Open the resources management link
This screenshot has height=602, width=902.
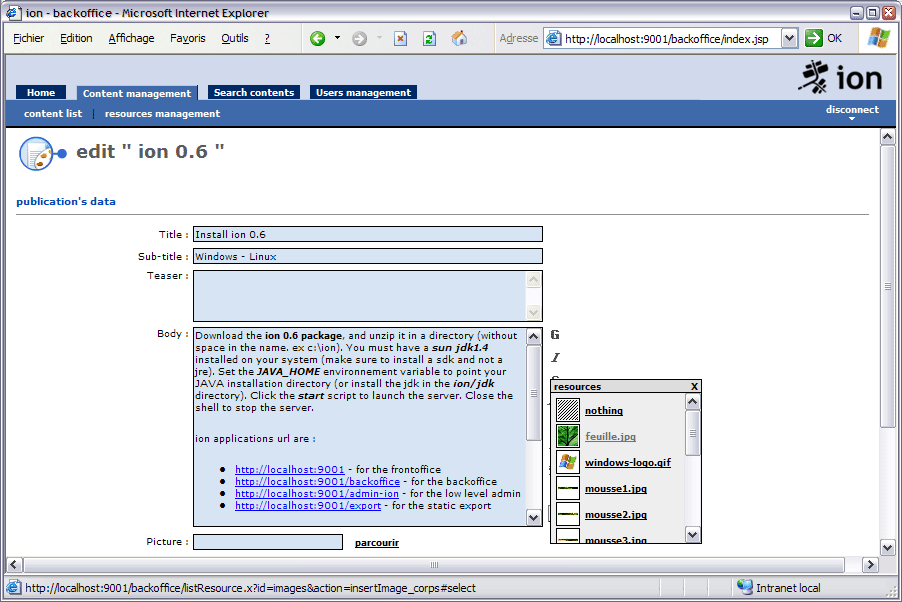pyautogui.click(x=162, y=113)
